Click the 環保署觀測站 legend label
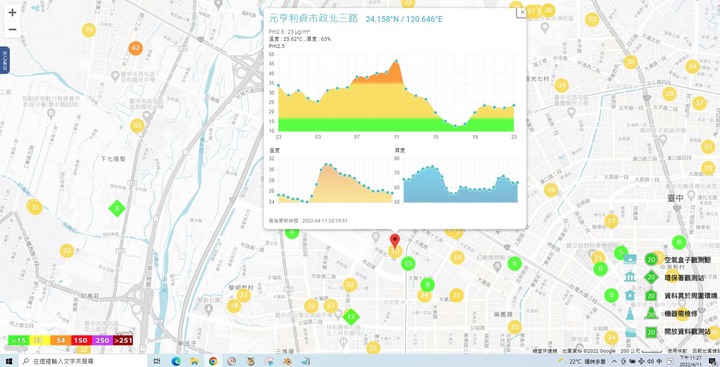 pos(684,277)
